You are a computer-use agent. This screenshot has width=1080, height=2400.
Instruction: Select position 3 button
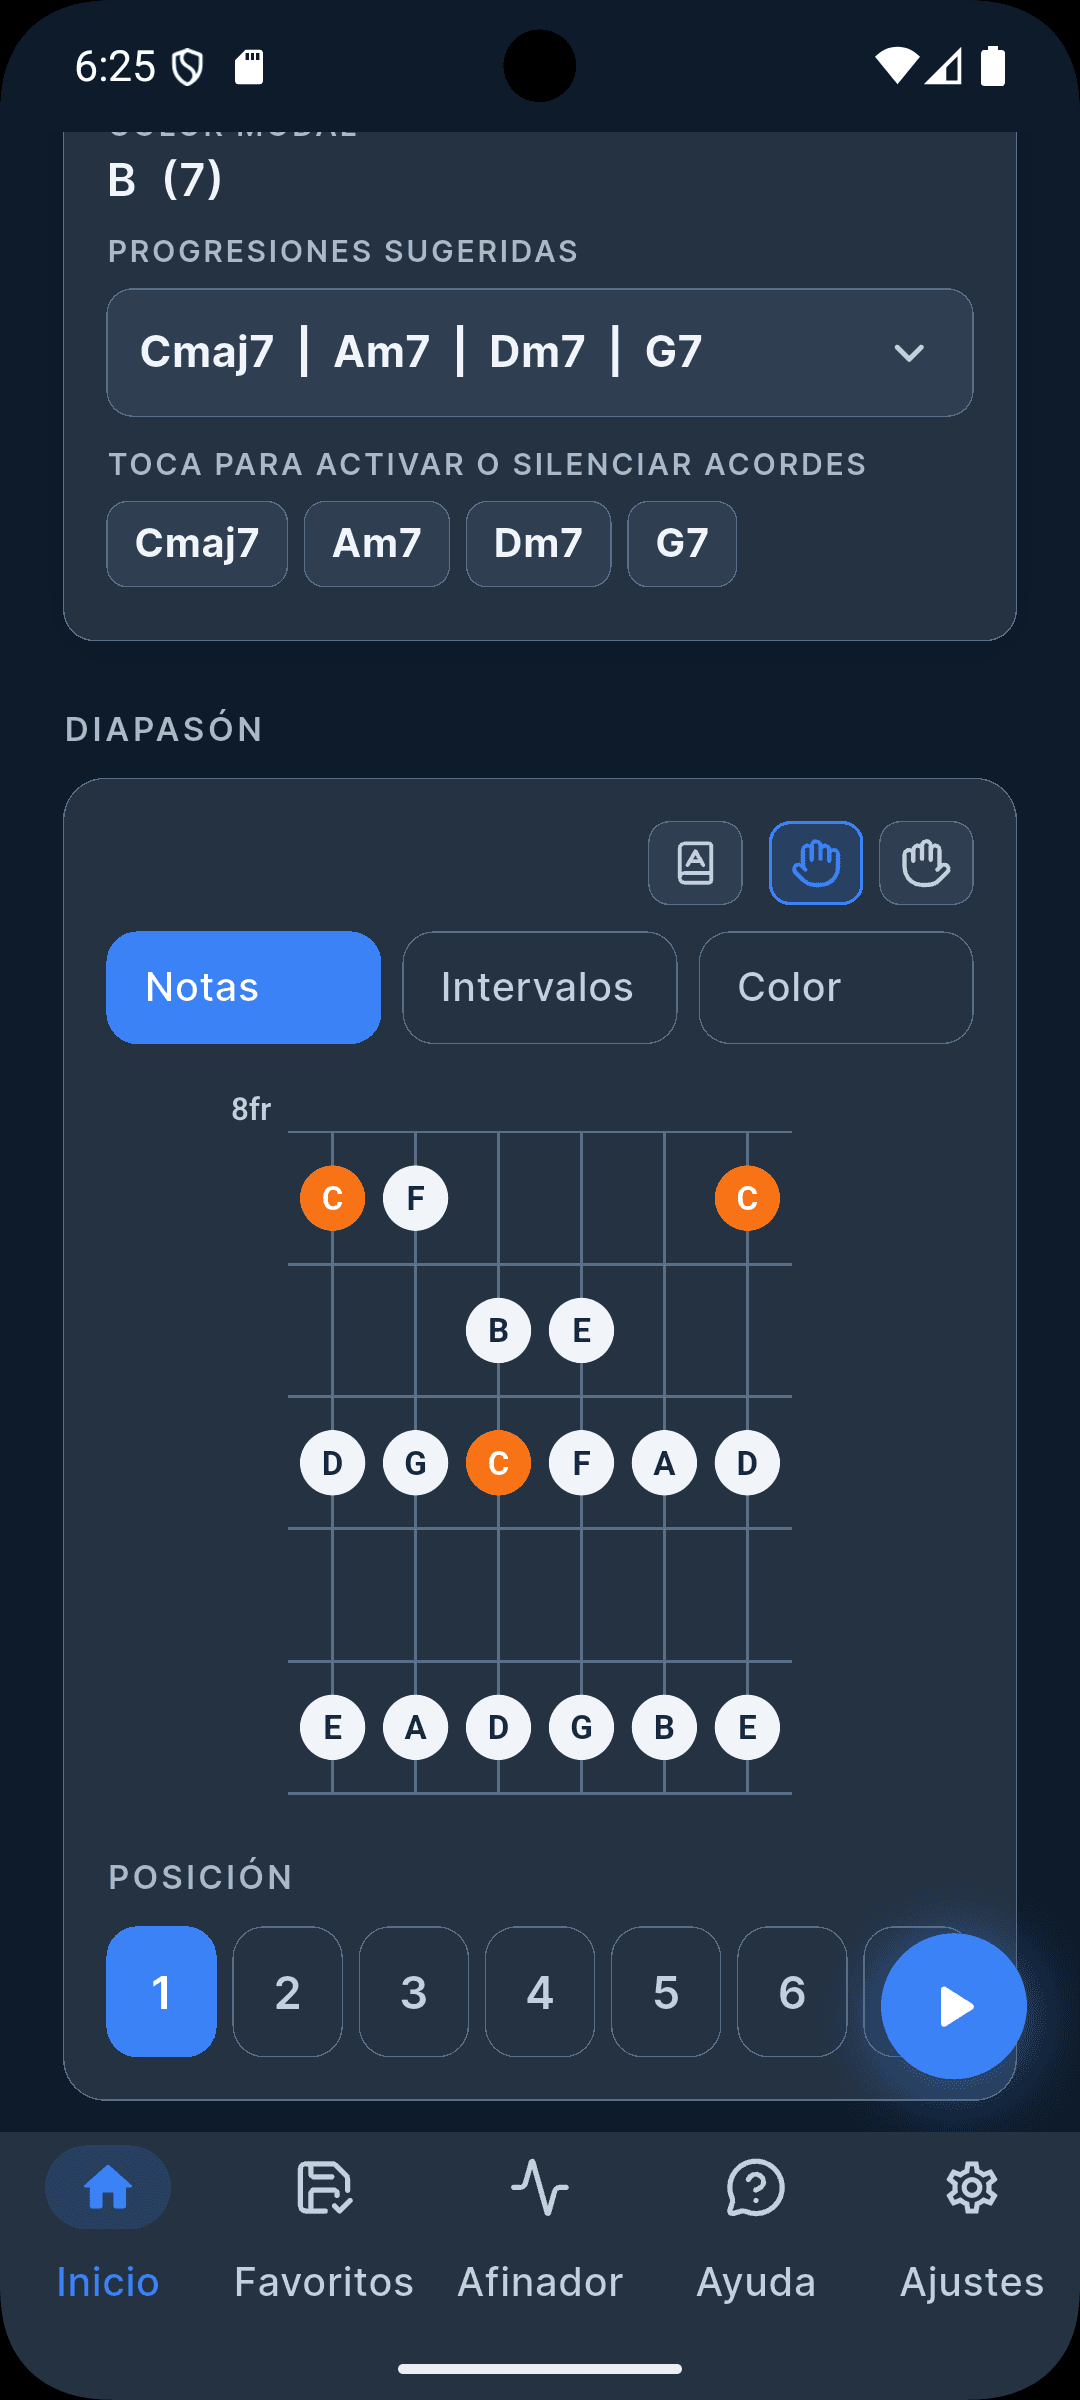point(414,1992)
